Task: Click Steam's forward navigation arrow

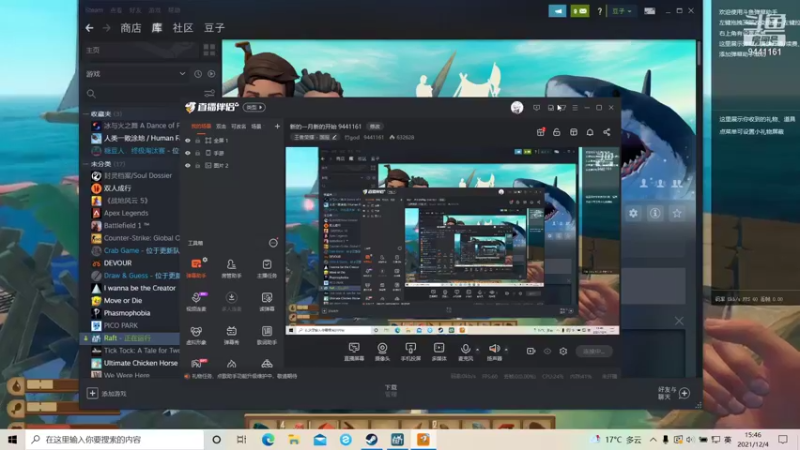Action: coord(107,28)
